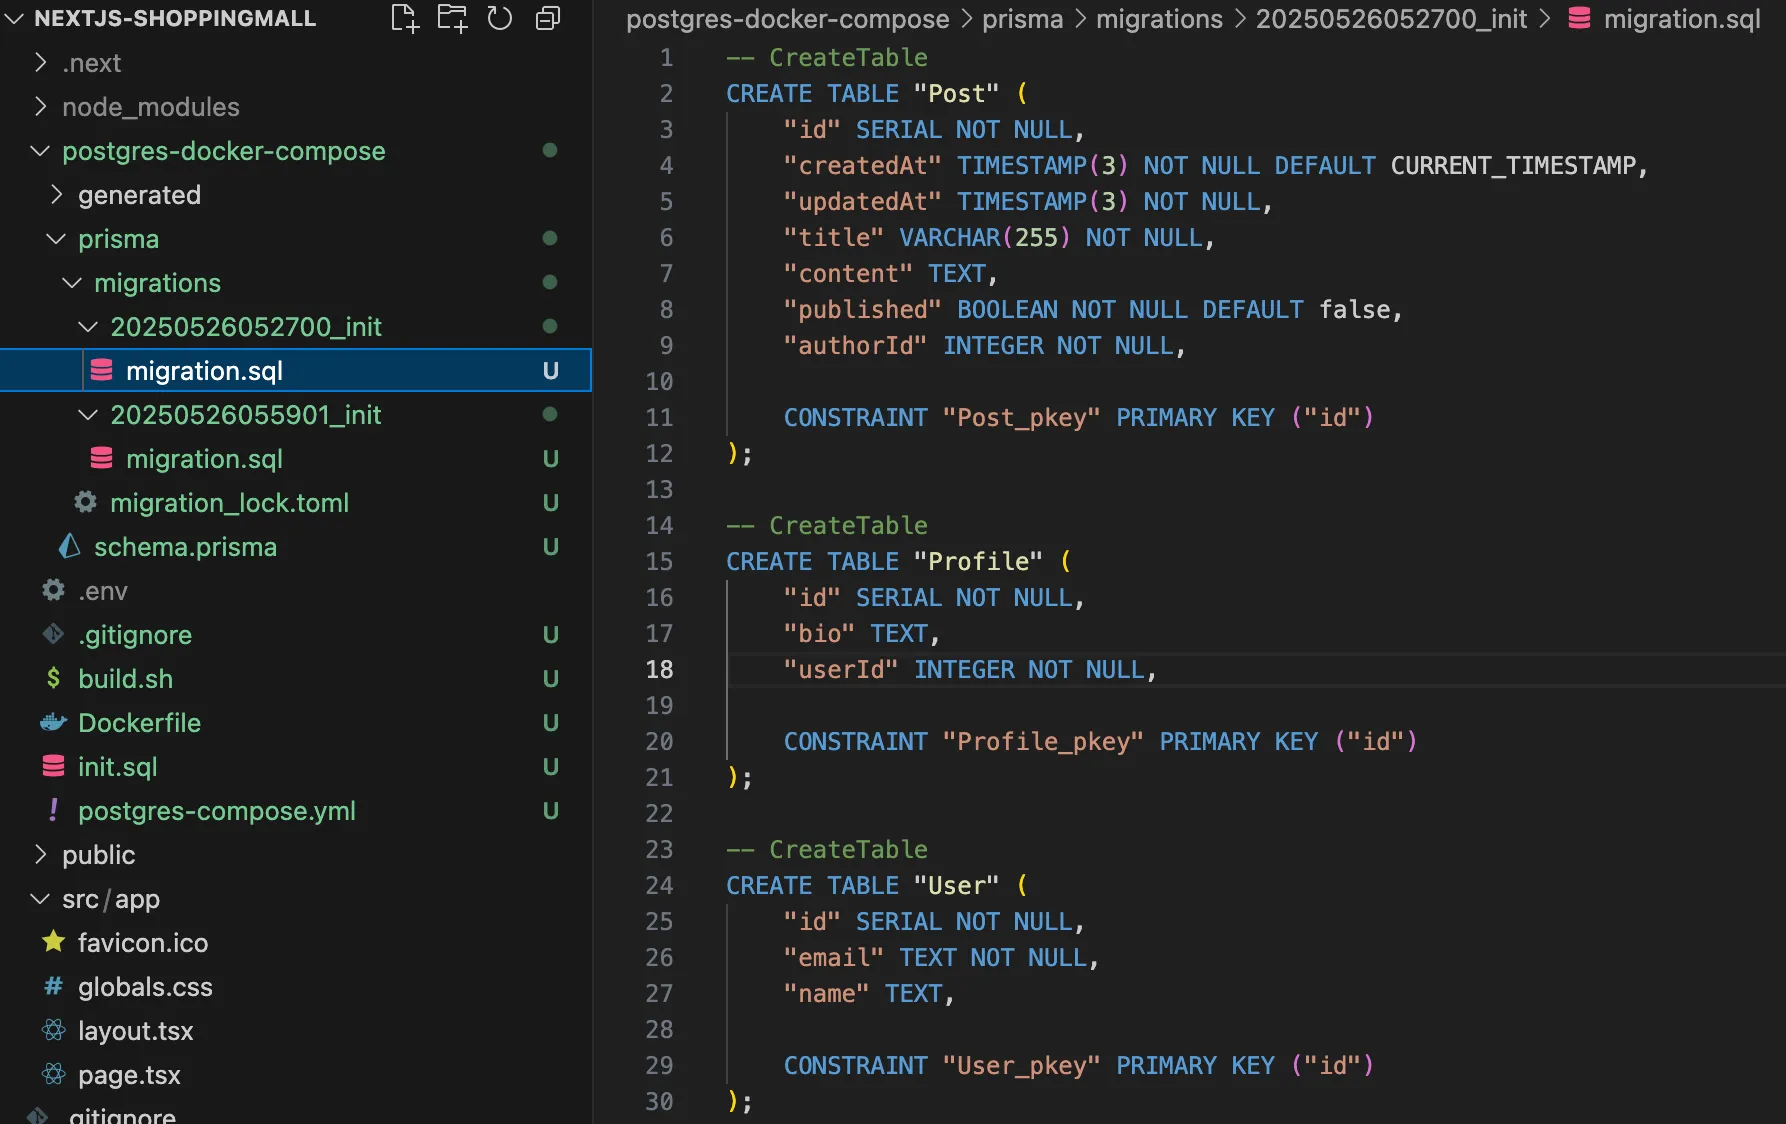
Task: Click "User_pkey" constraint name
Action: click(x=1021, y=1065)
